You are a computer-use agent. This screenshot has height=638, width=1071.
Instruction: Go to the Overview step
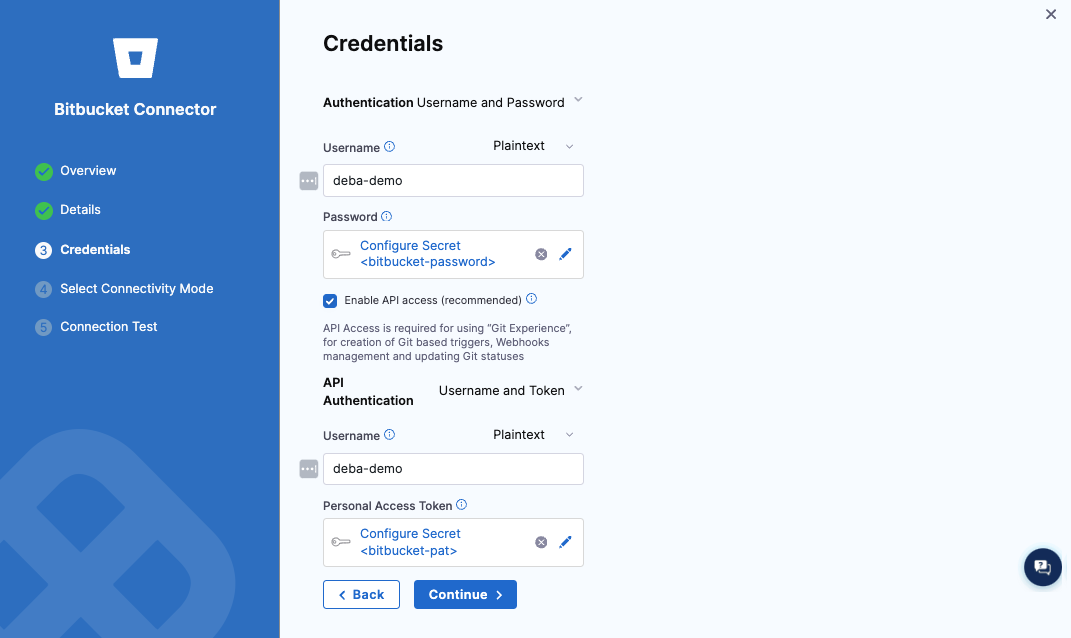[88, 171]
